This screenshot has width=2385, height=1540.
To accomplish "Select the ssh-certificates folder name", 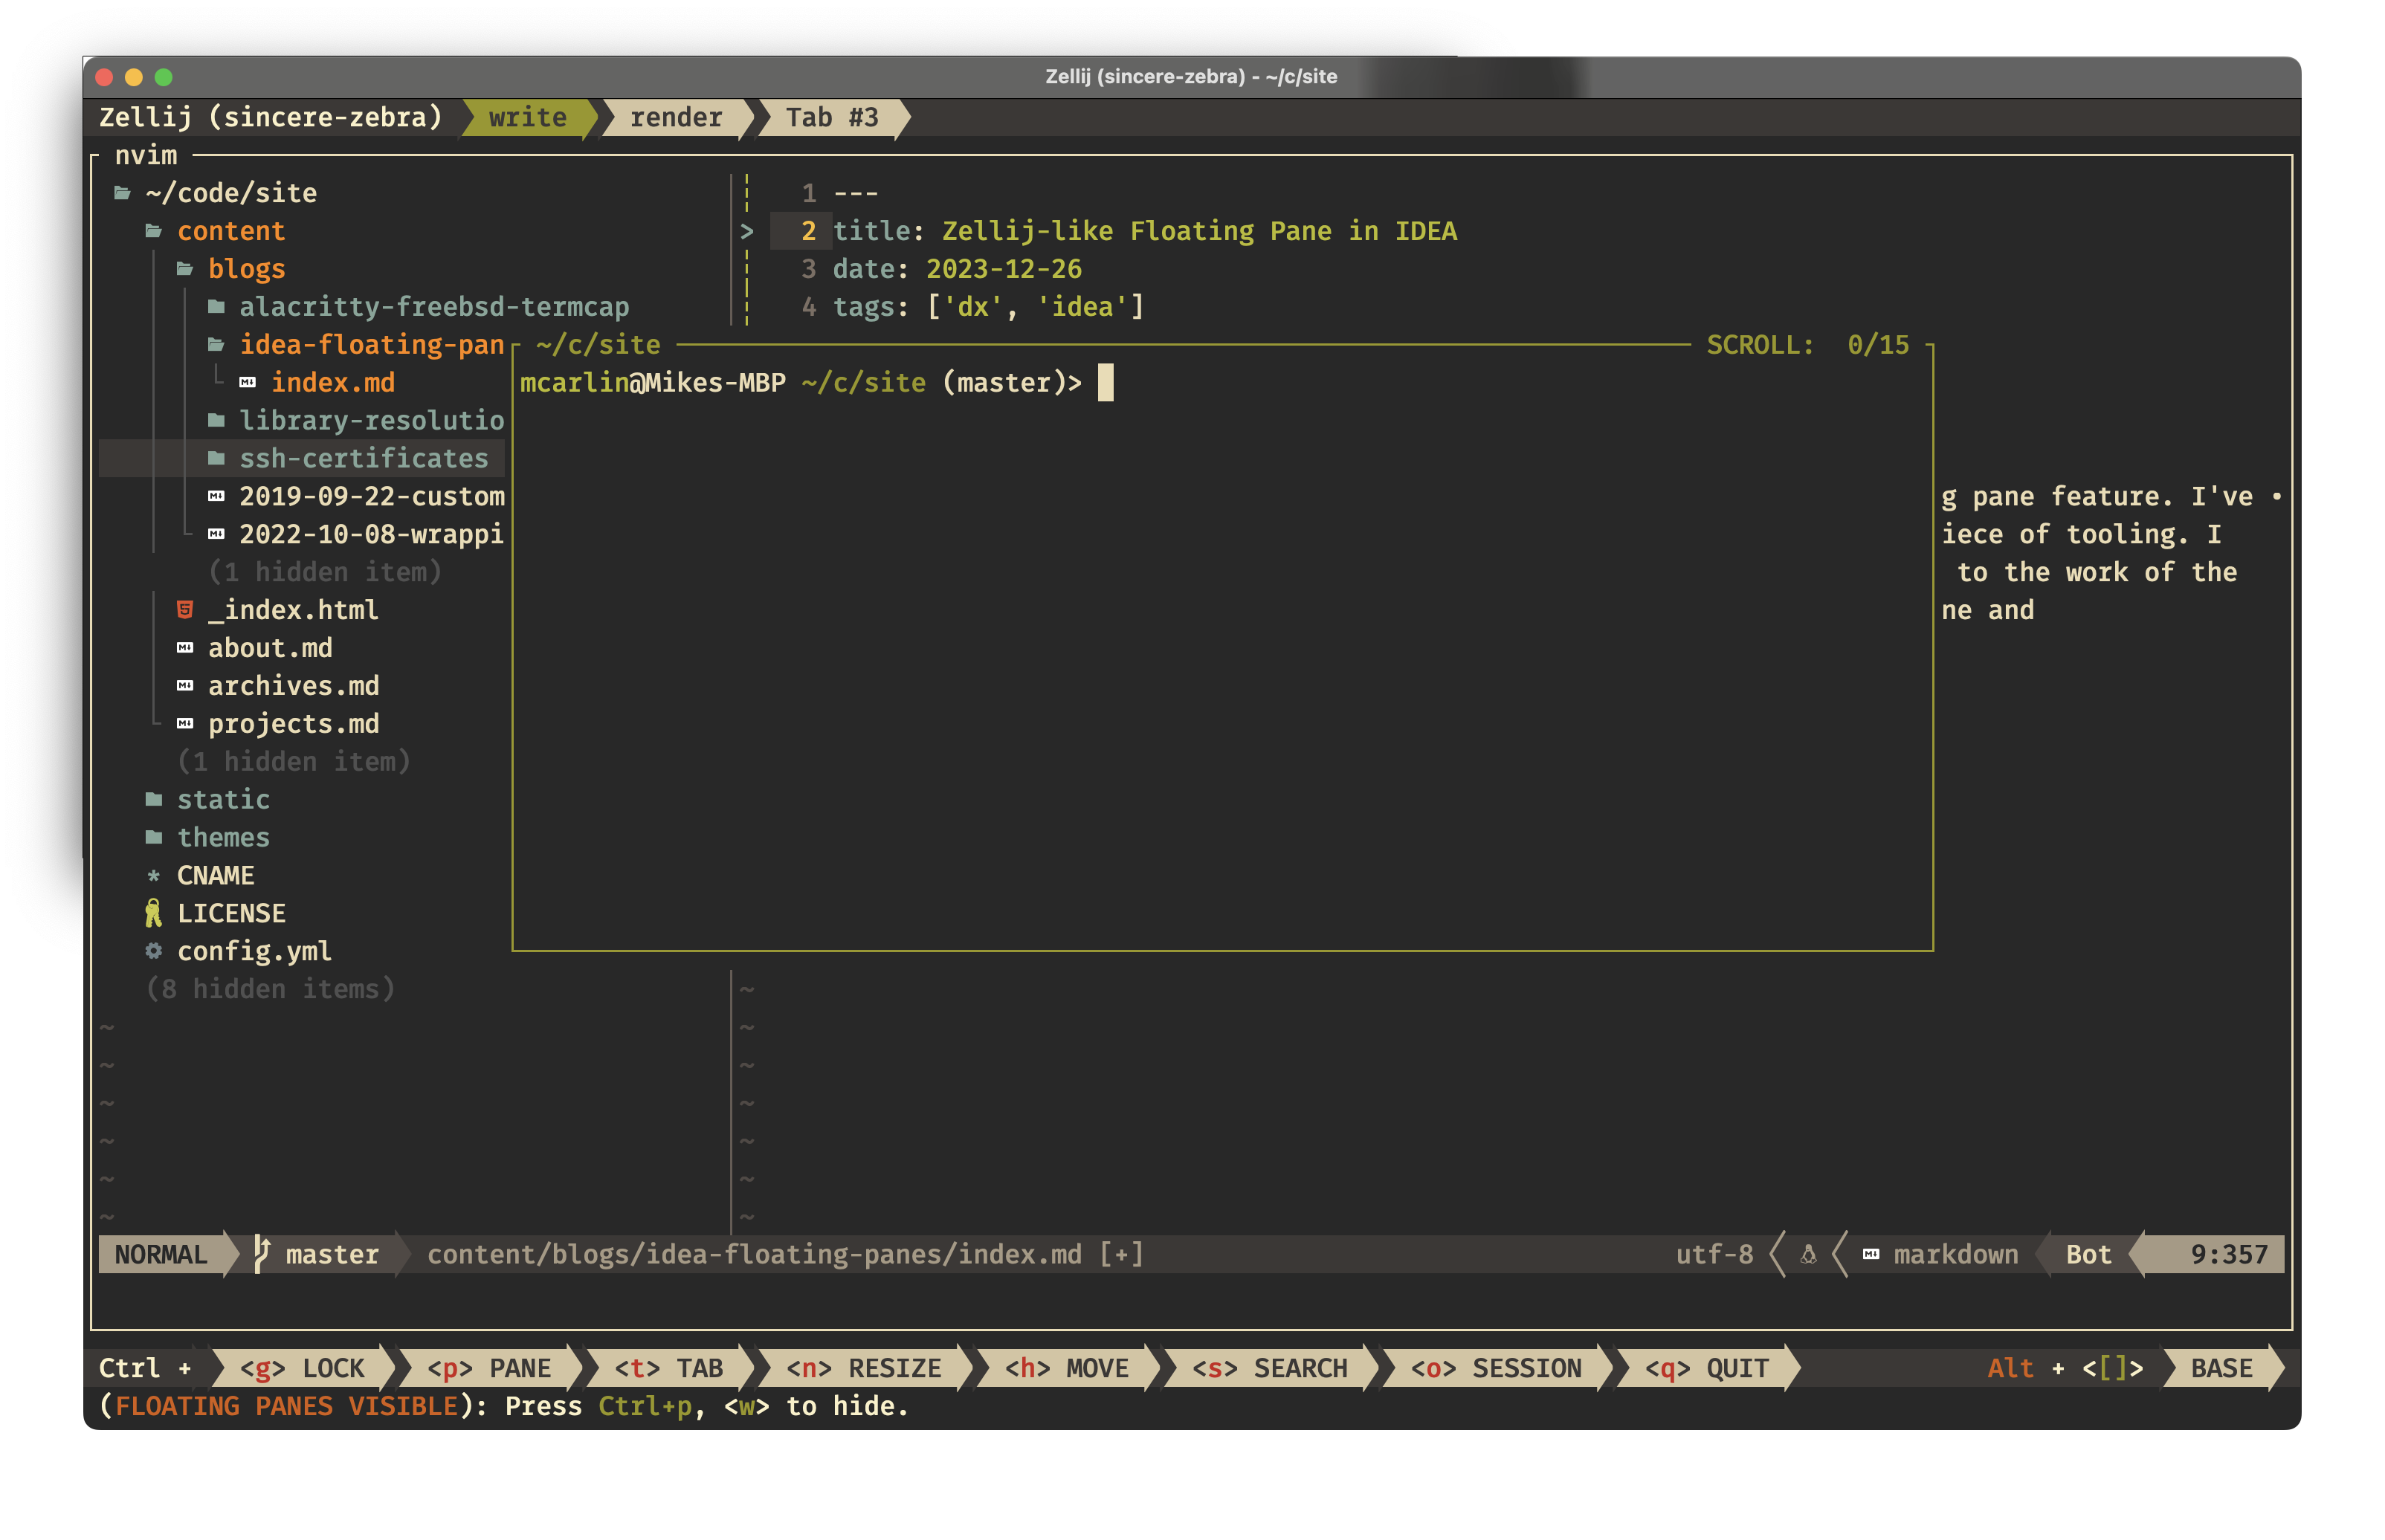I will 364,459.
